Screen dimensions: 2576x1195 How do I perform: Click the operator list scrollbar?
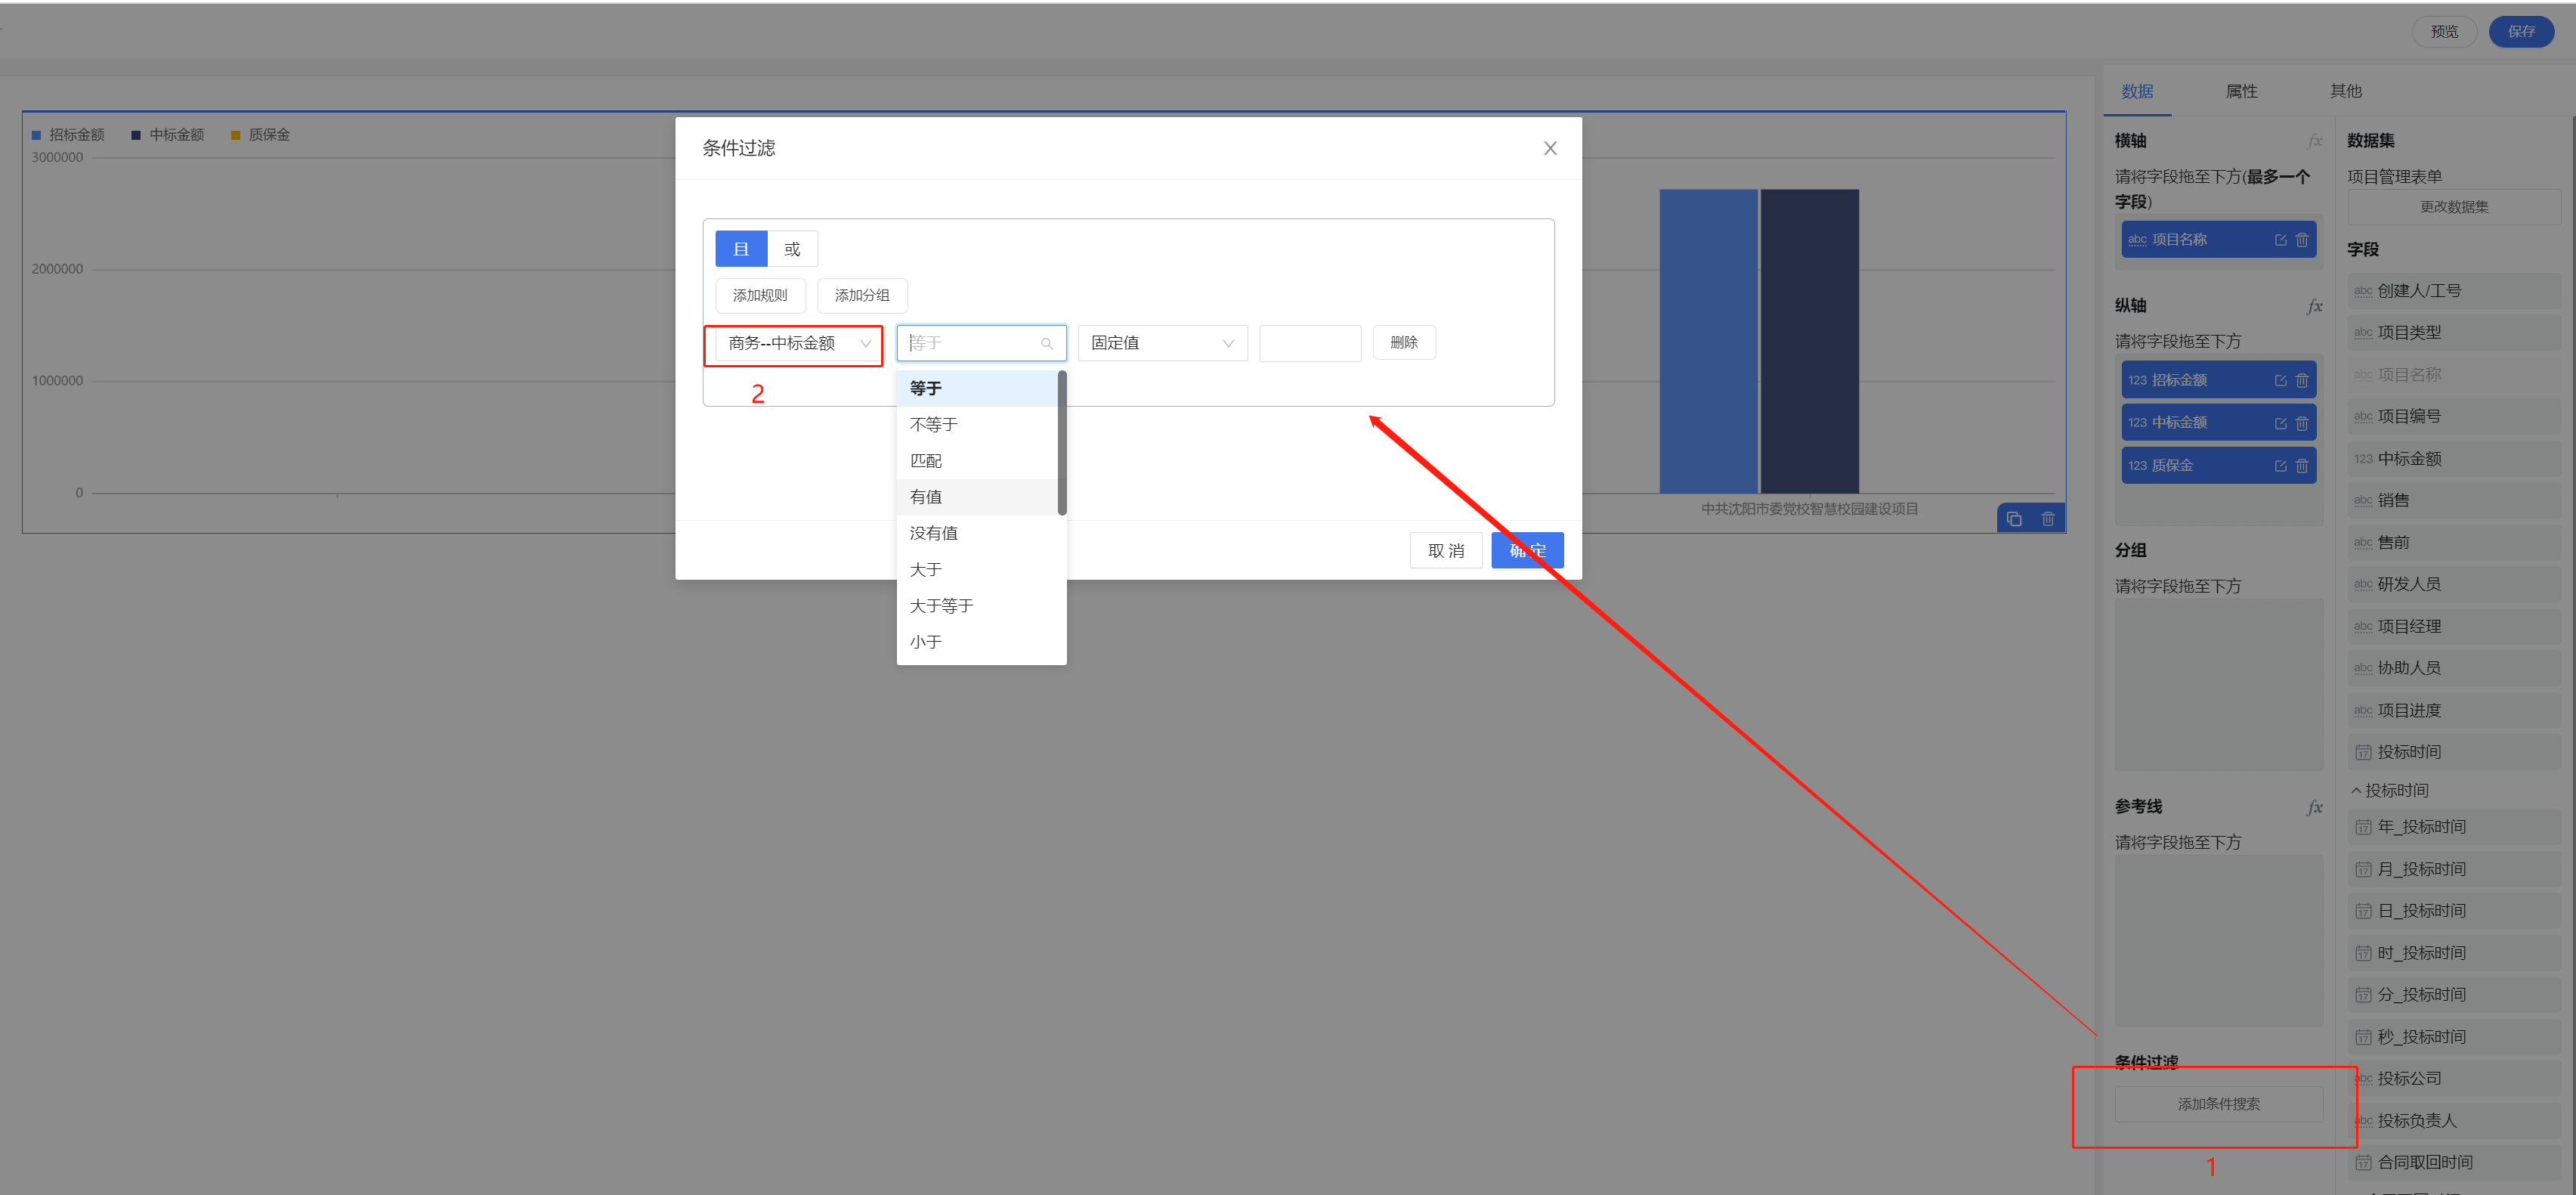[1061, 442]
